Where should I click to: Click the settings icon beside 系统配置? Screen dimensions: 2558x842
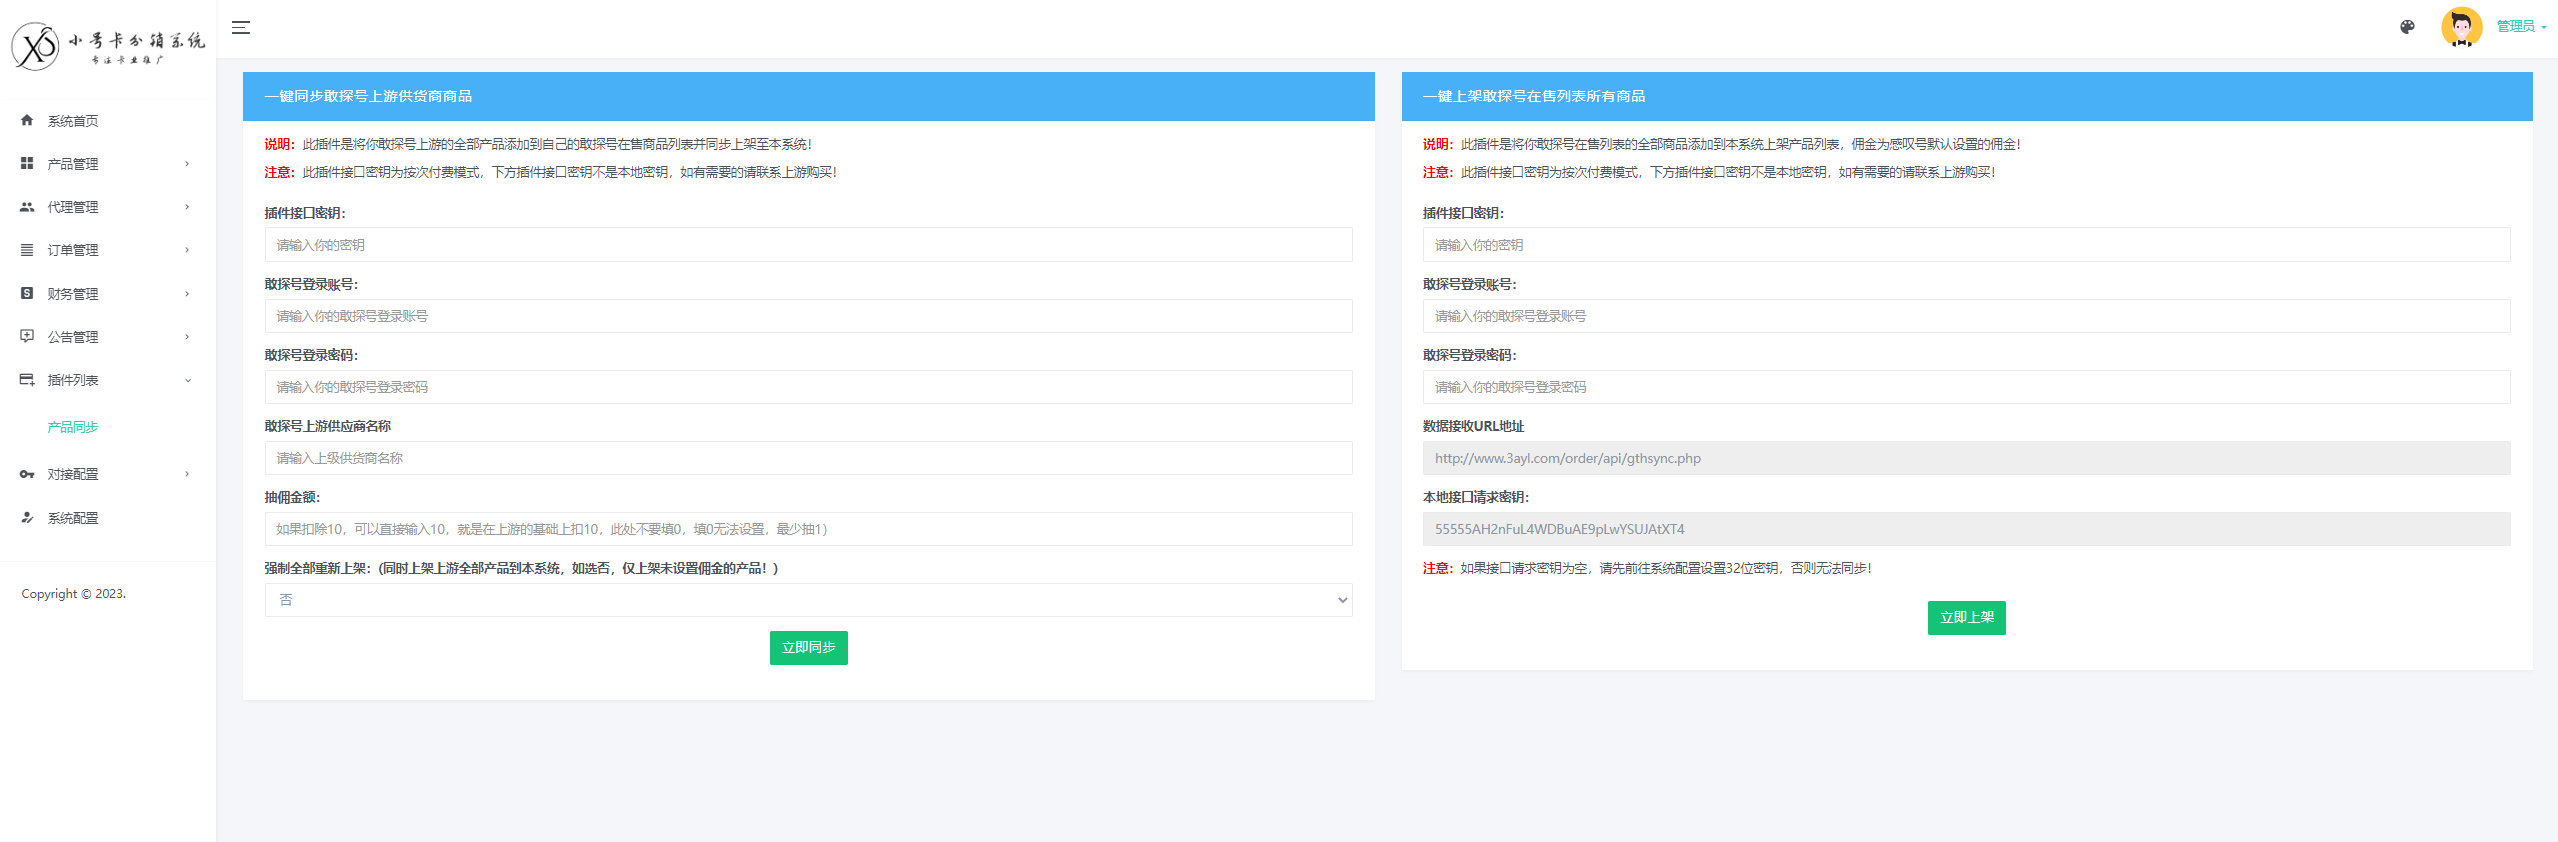[x=27, y=518]
